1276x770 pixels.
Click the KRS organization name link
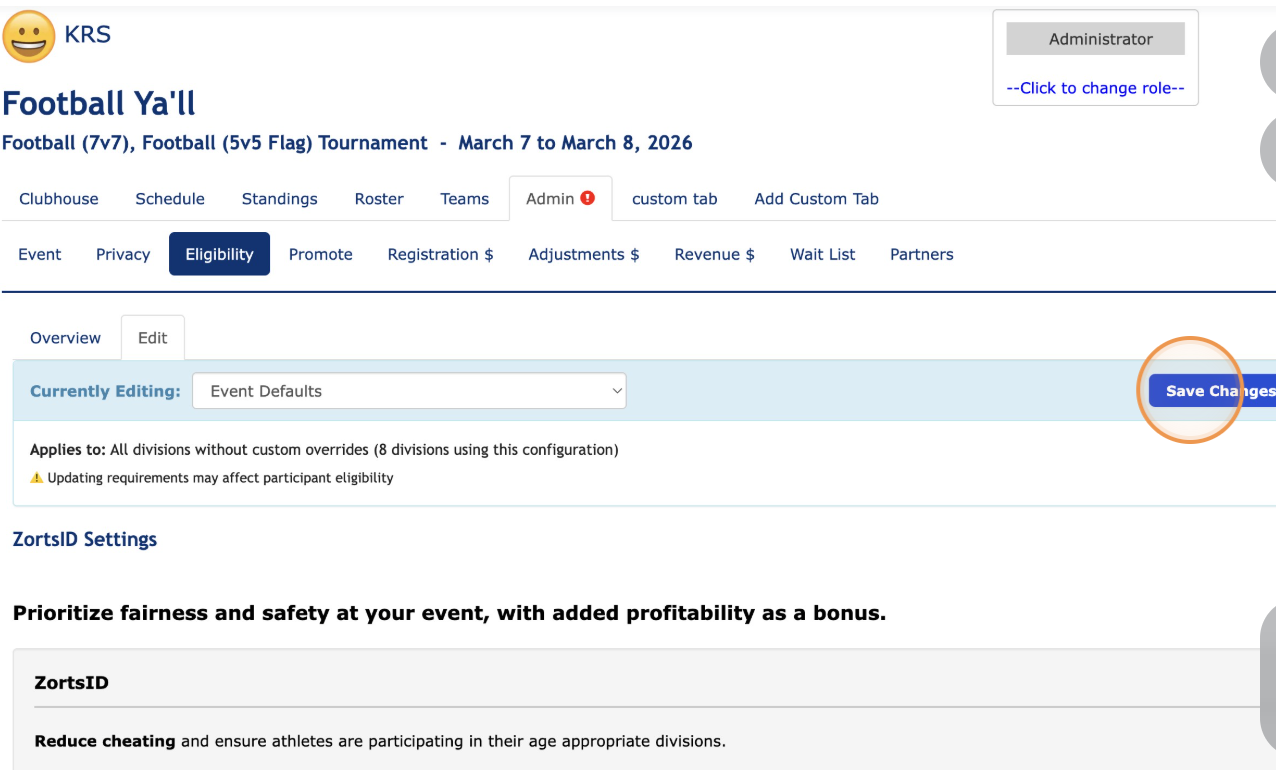pos(87,35)
